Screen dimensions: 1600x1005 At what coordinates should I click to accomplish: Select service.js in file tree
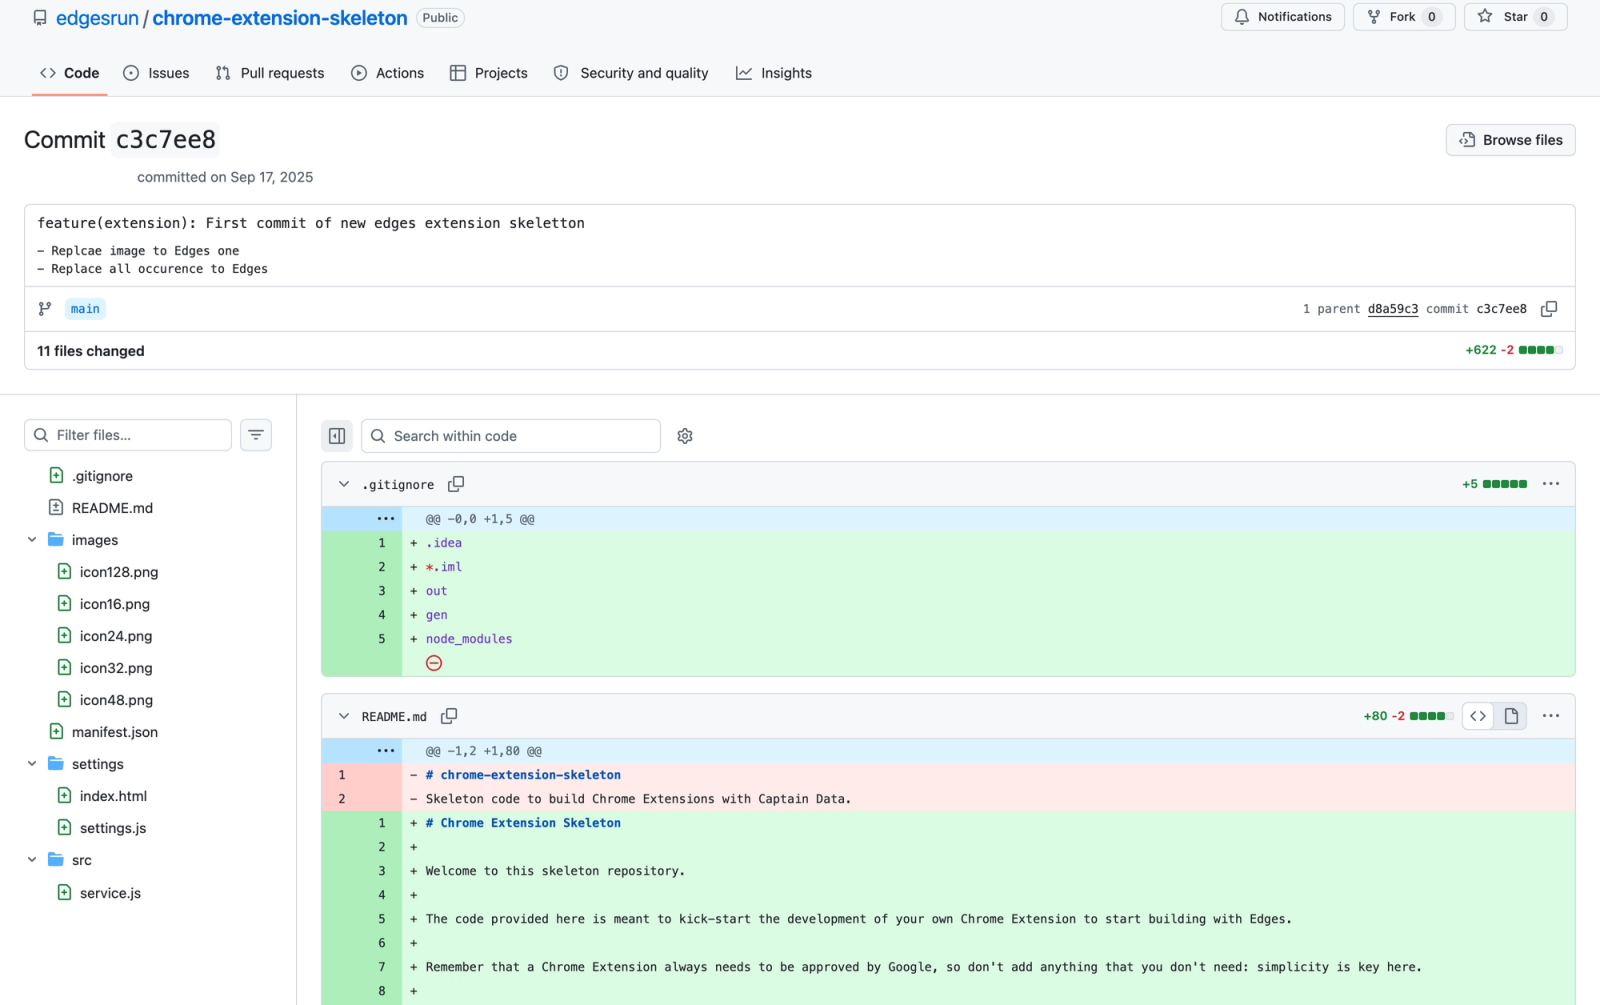110,893
